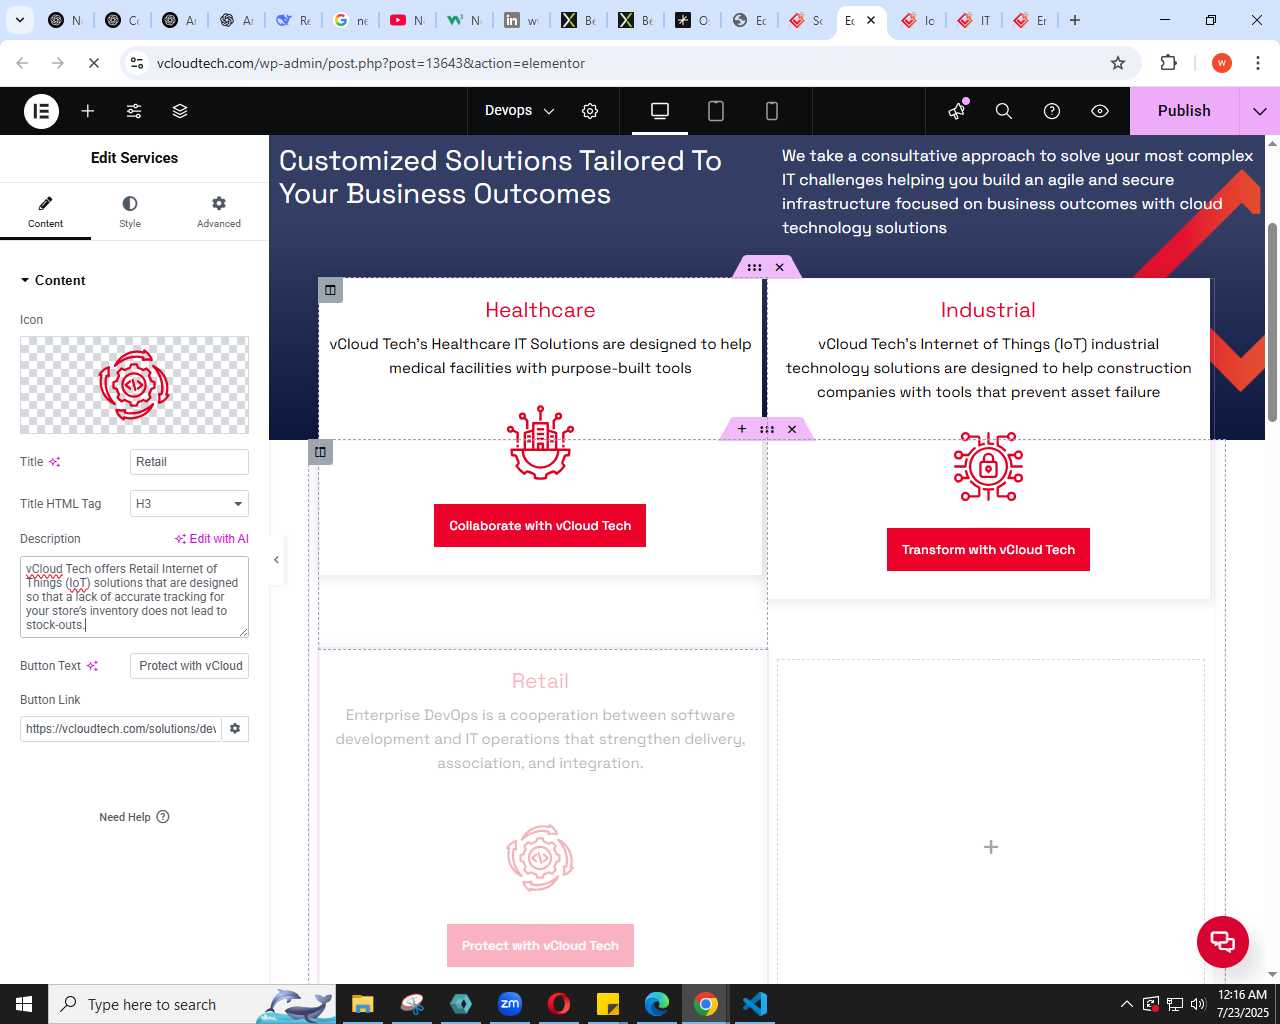Screen dimensions: 1280x1024
Task: Toggle Preview Changes eye icon
Action: point(1100,111)
